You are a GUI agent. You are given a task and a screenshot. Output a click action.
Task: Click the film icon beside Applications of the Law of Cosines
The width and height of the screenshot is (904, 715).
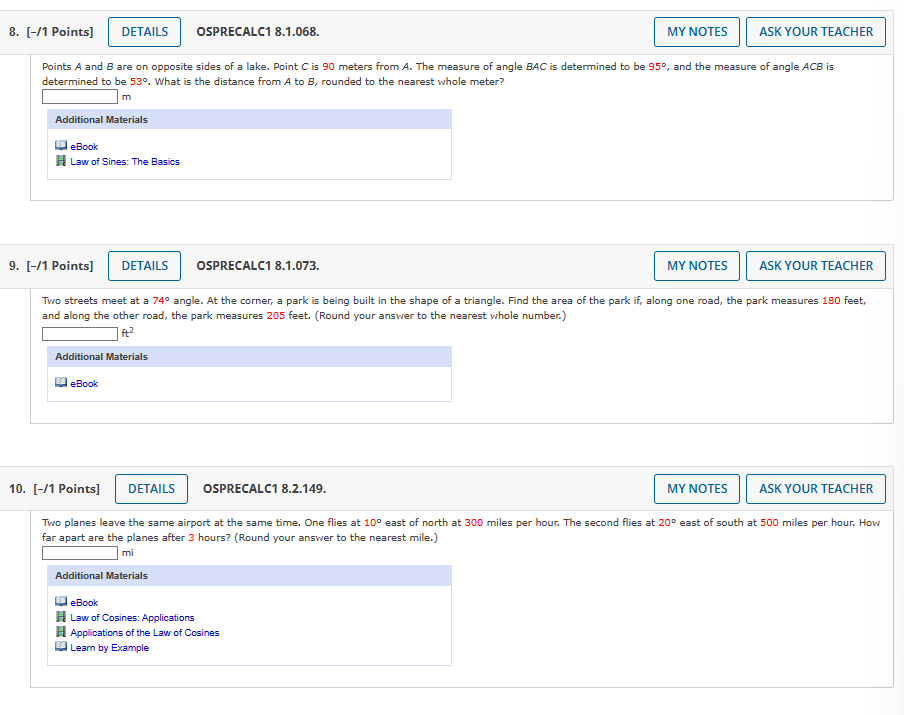pyautogui.click(x=61, y=632)
